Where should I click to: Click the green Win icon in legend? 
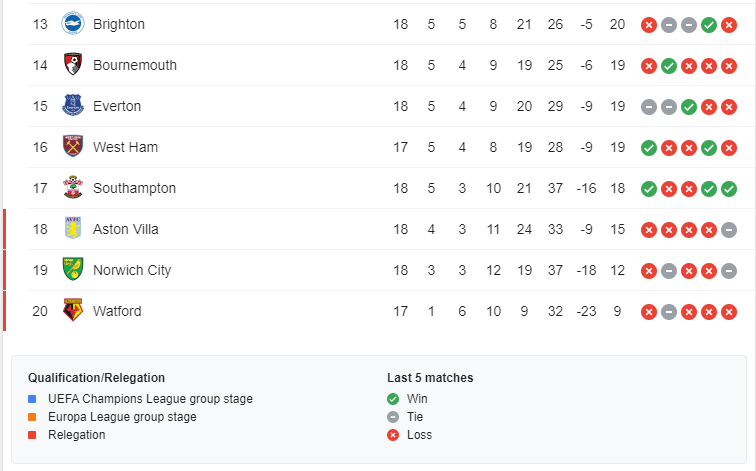(x=393, y=399)
